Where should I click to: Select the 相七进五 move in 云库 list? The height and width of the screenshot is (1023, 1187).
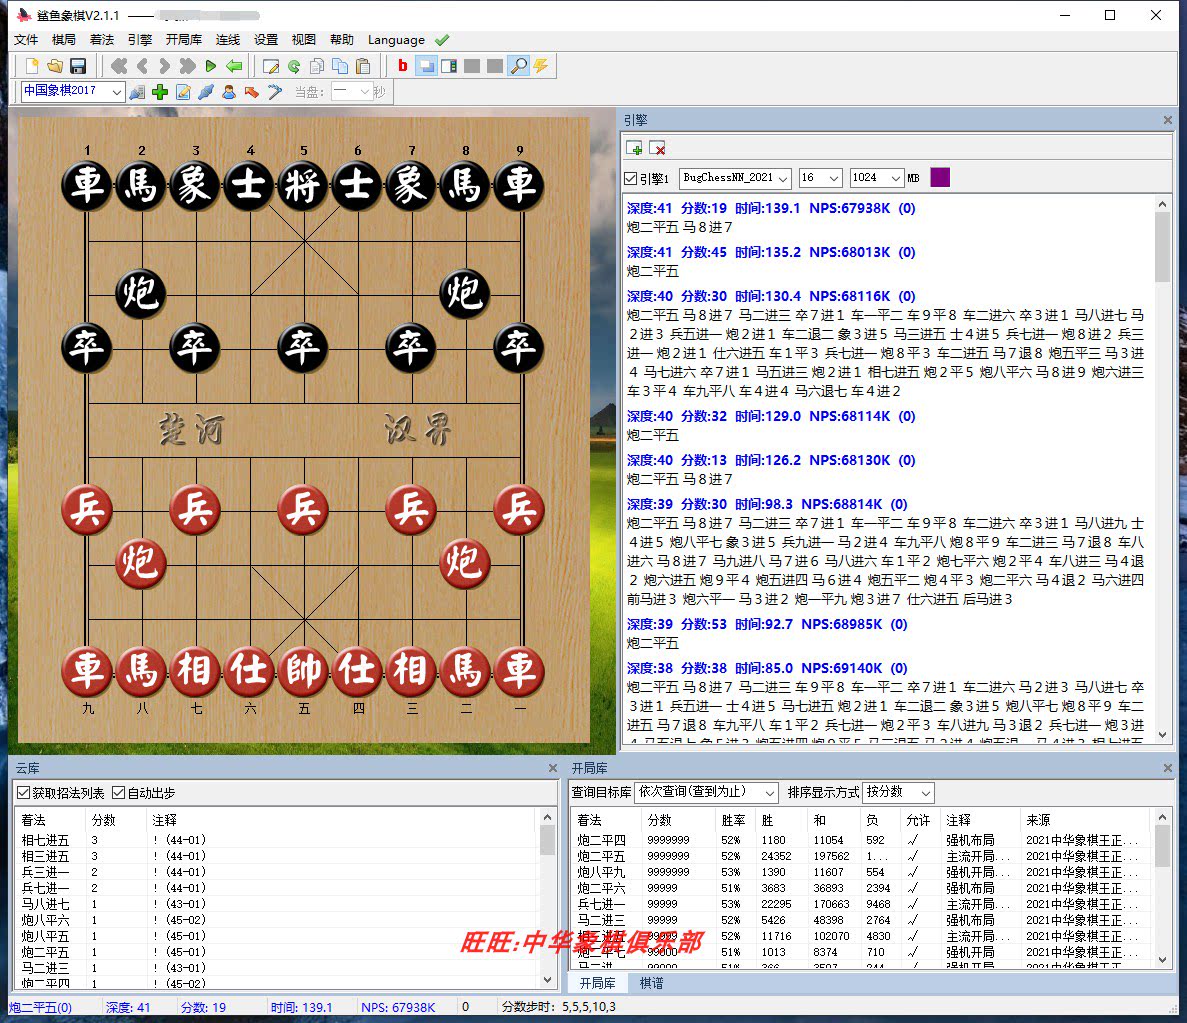click(x=46, y=840)
